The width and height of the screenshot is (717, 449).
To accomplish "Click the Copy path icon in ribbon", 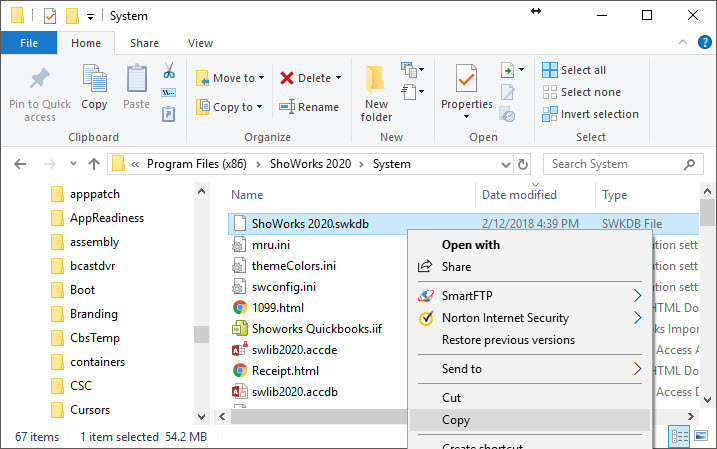I will pyautogui.click(x=168, y=92).
